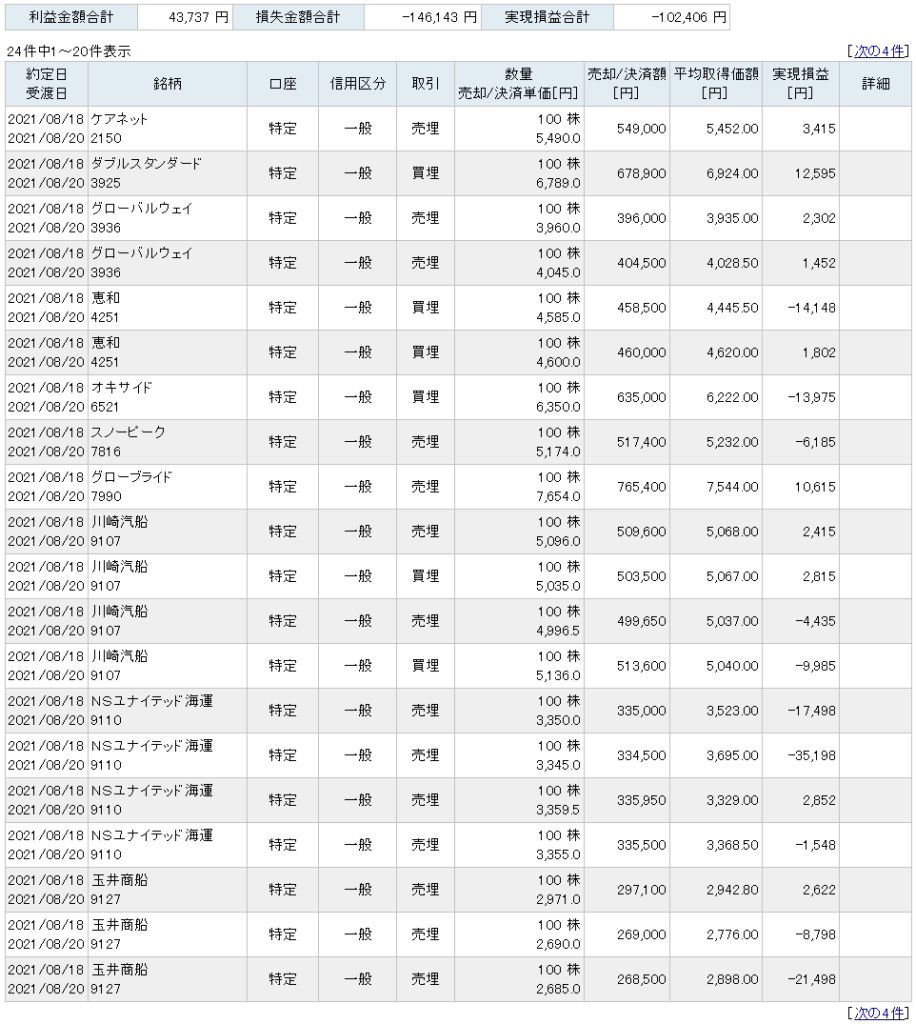Select the 約定日 受渡日 column header
The image size is (916, 1024).
[46, 84]
